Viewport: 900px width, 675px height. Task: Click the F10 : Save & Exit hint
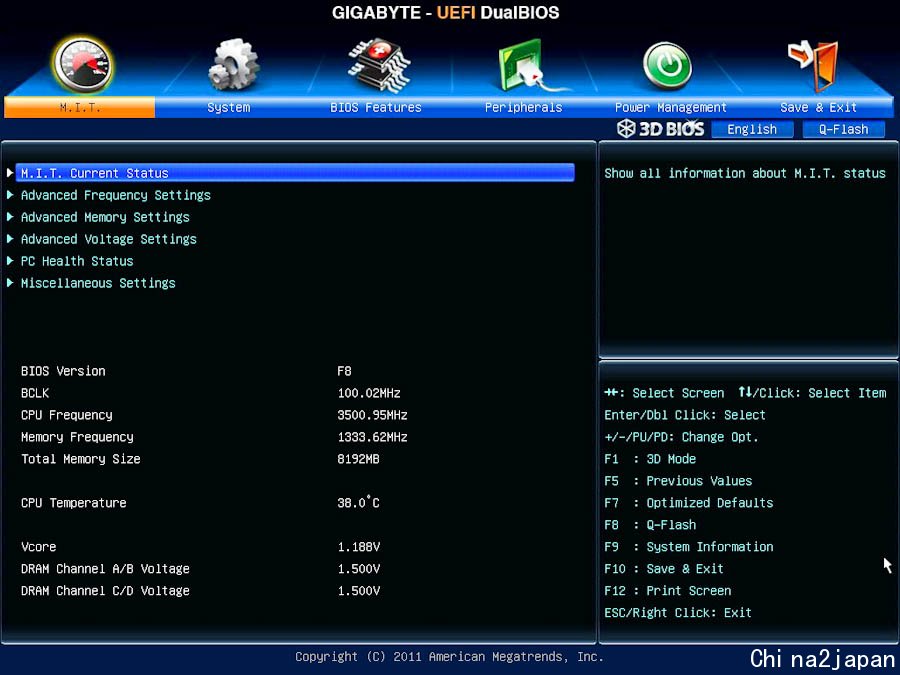click(664, 569)
